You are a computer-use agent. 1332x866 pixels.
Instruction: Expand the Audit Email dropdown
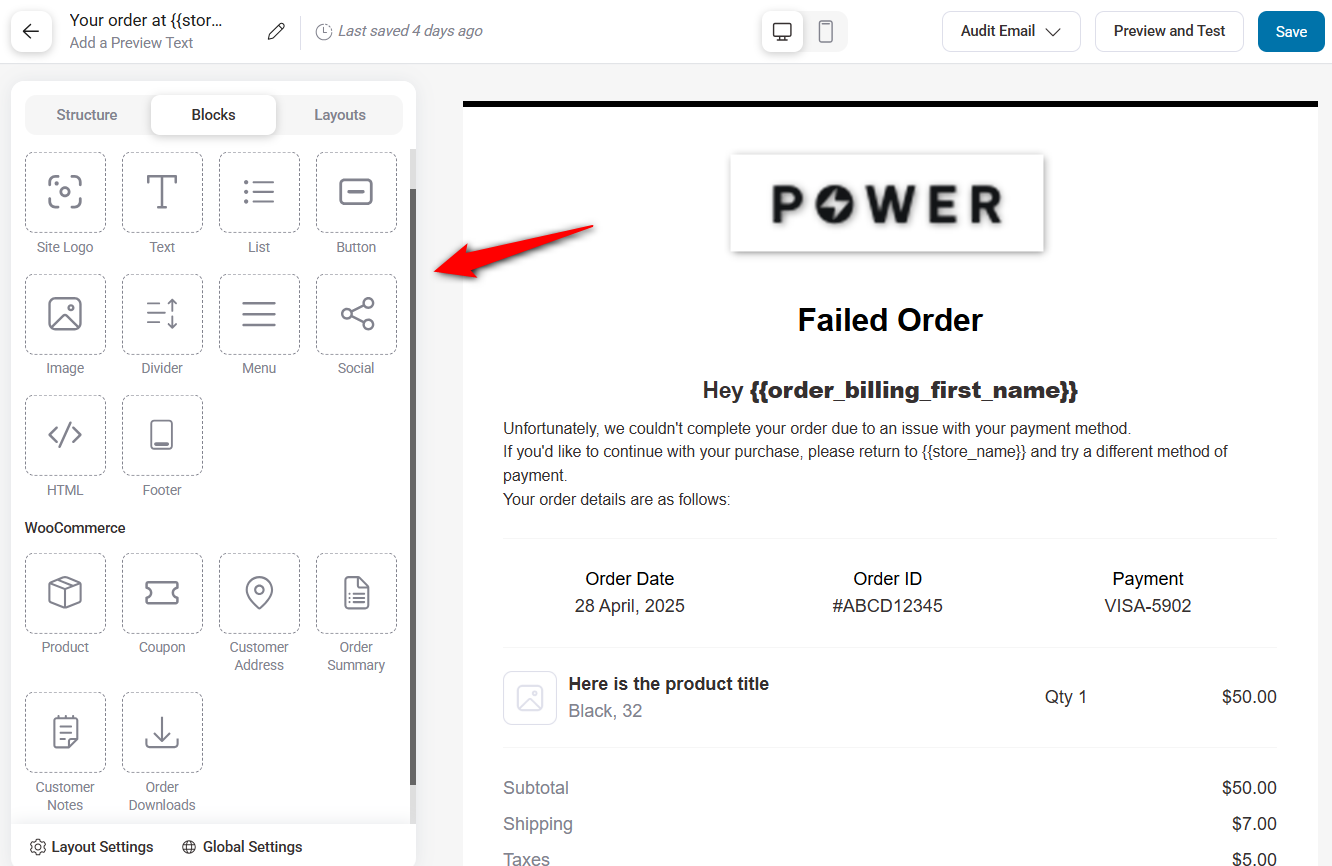(x=1010, y=32)
